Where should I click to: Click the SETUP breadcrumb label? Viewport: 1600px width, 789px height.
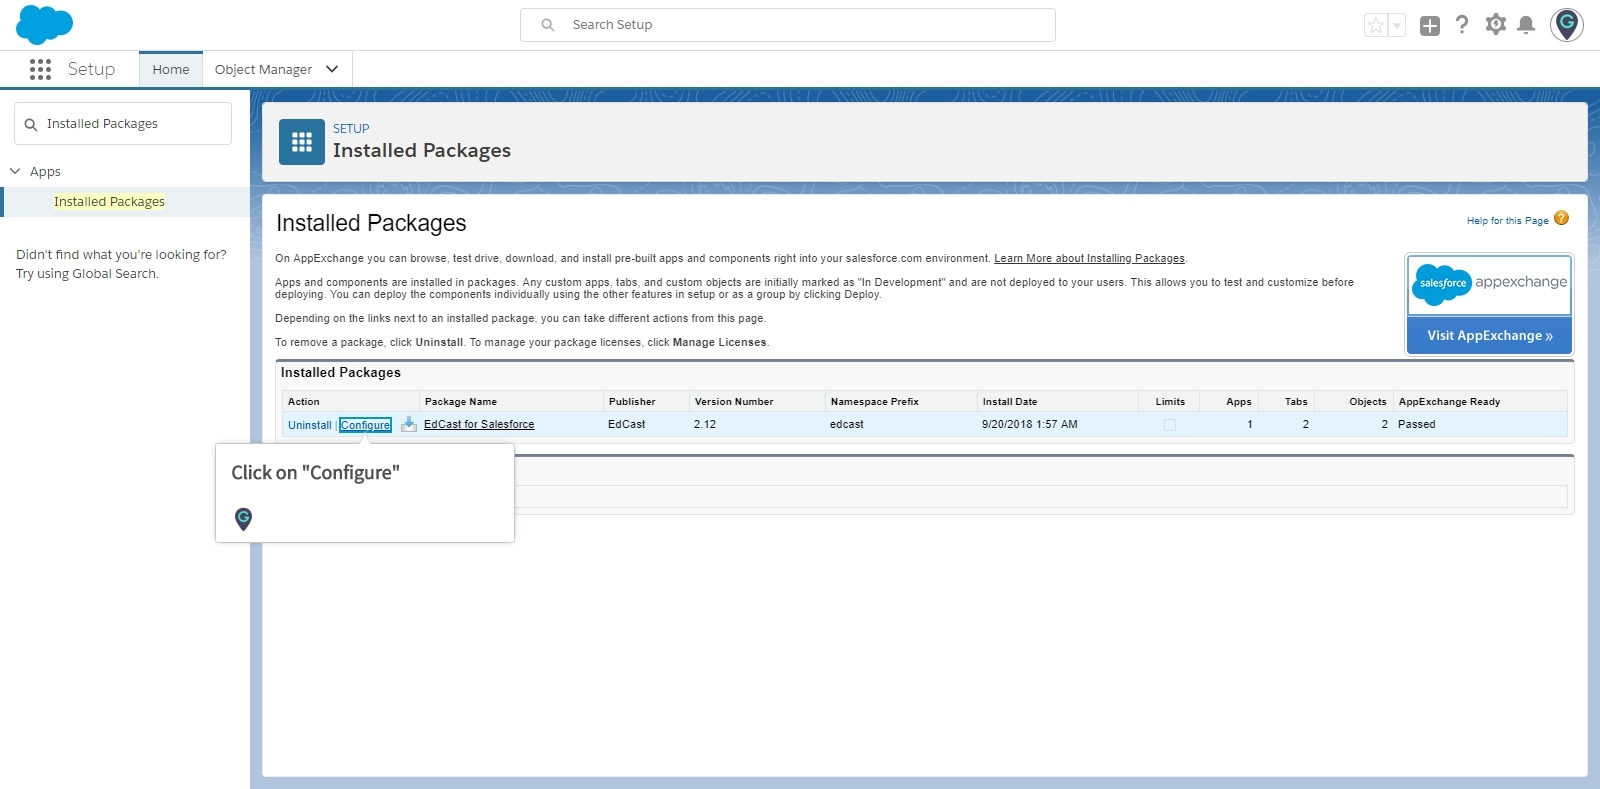pyautogui.click(x=351, y=128)
